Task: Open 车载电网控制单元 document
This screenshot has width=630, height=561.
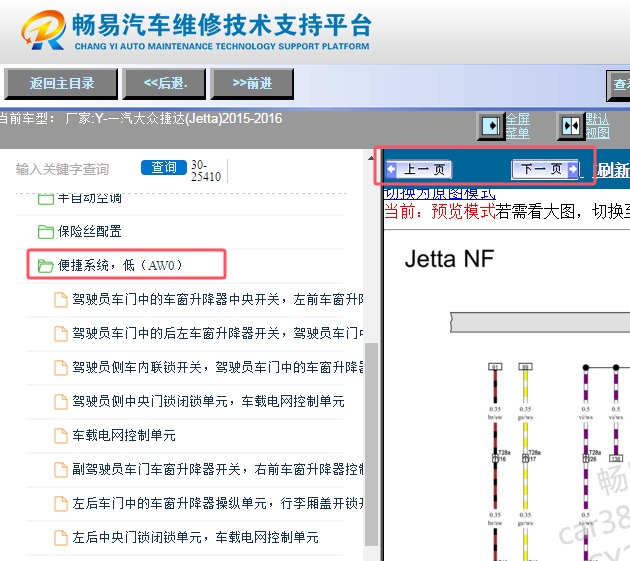Action: coord(124,435)
